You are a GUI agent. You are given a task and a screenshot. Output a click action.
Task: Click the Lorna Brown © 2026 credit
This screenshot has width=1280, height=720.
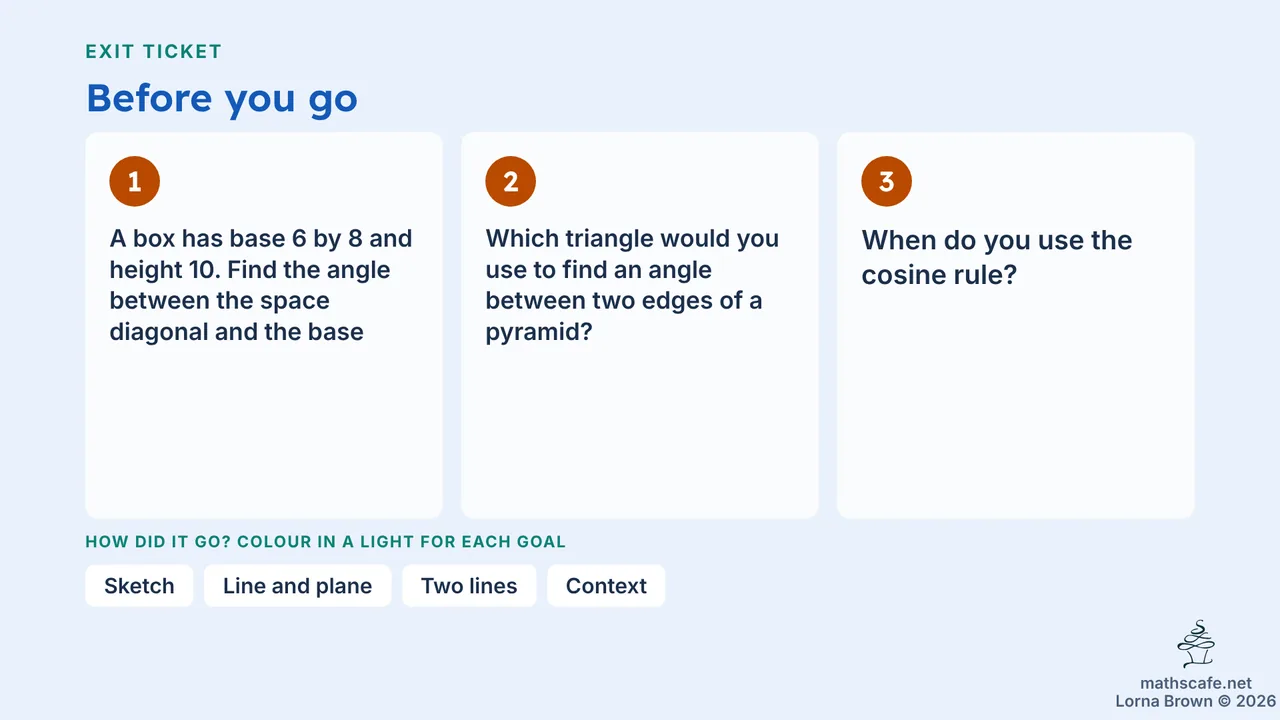[1196, 702]
